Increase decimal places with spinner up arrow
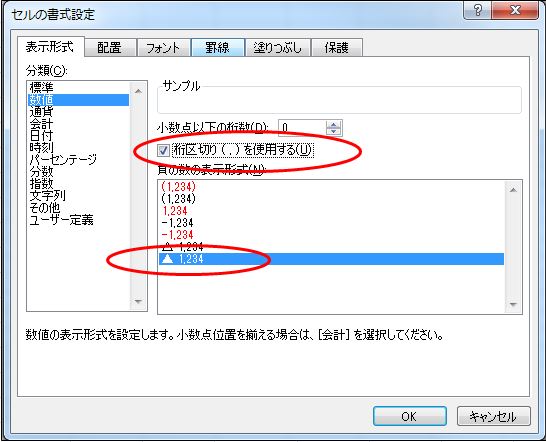This screenshot has height=442, width=546. (x=334, y=125)
